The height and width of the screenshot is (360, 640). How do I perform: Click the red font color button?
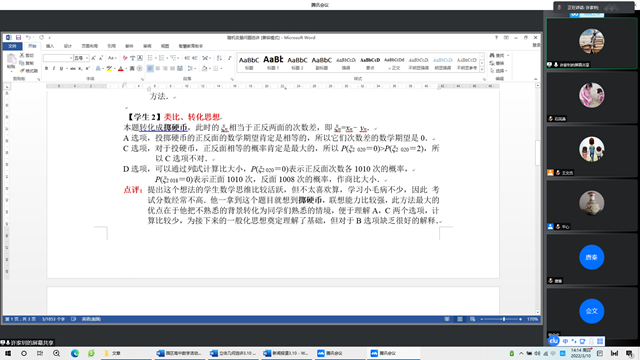pos(120,69)
